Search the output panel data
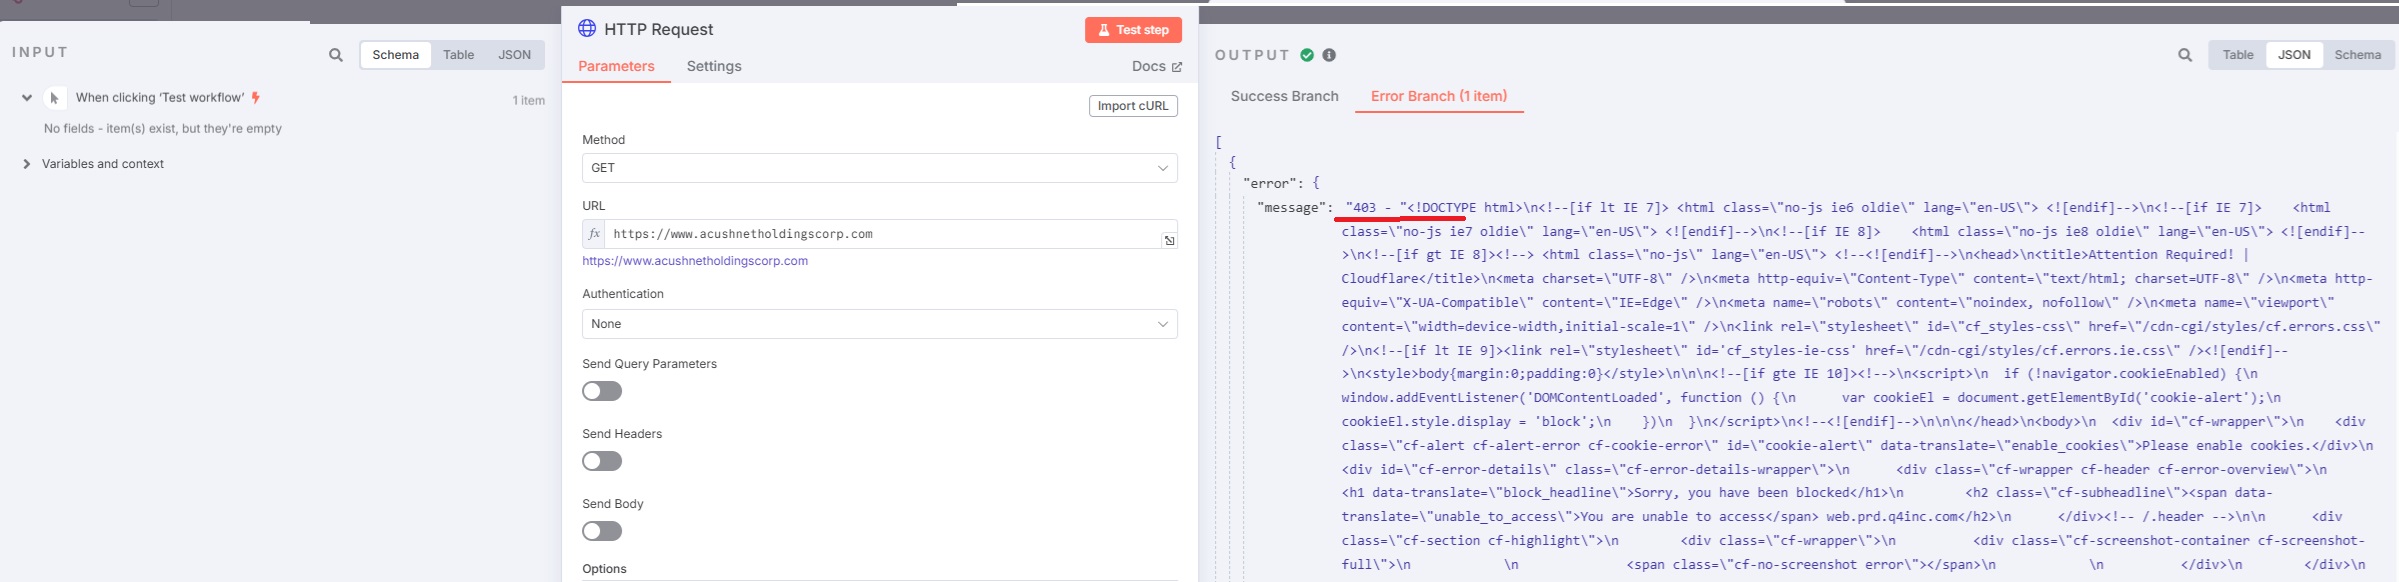The height and width of the screenshot is (582, 2399). point(2185,55)
